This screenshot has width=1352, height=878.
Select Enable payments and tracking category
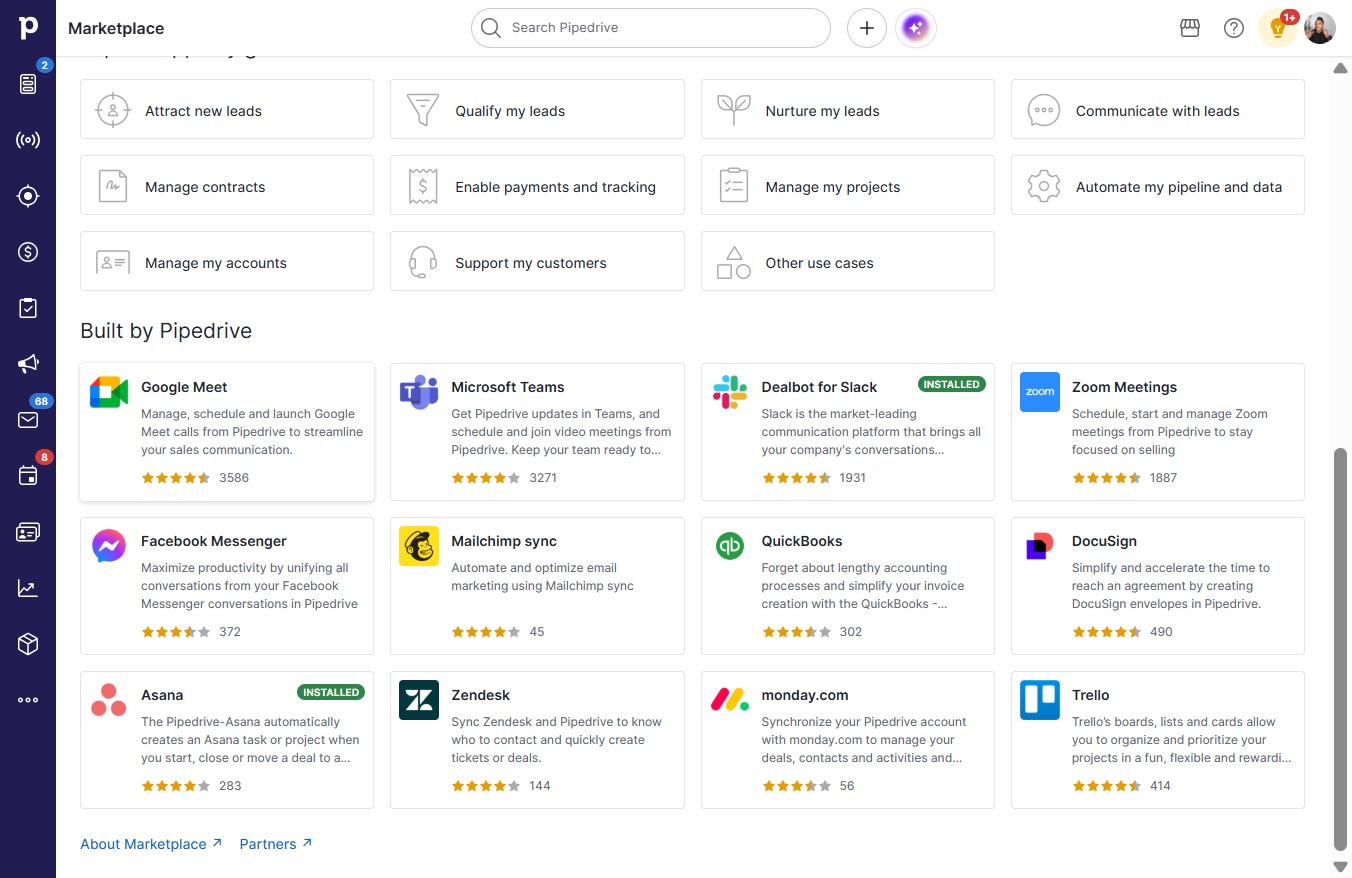pos(537,185)
